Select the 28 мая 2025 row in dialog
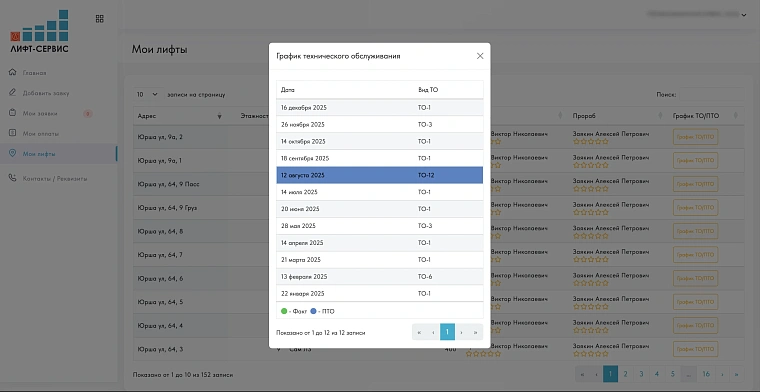760x392 pixels. click(380, 226)
